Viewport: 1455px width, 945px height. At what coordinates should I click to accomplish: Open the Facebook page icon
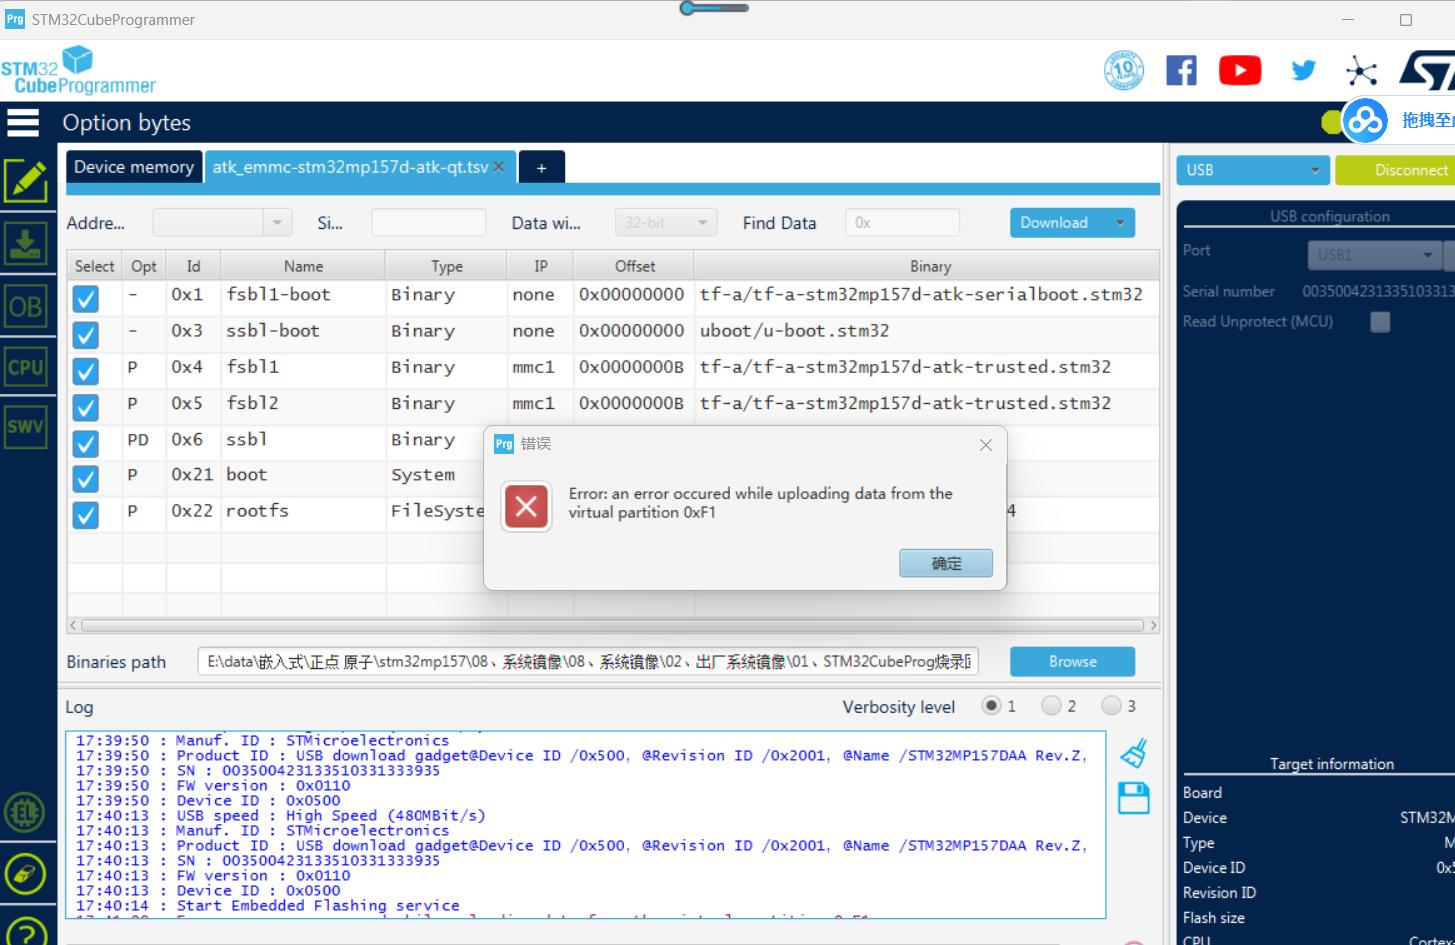1181,71
